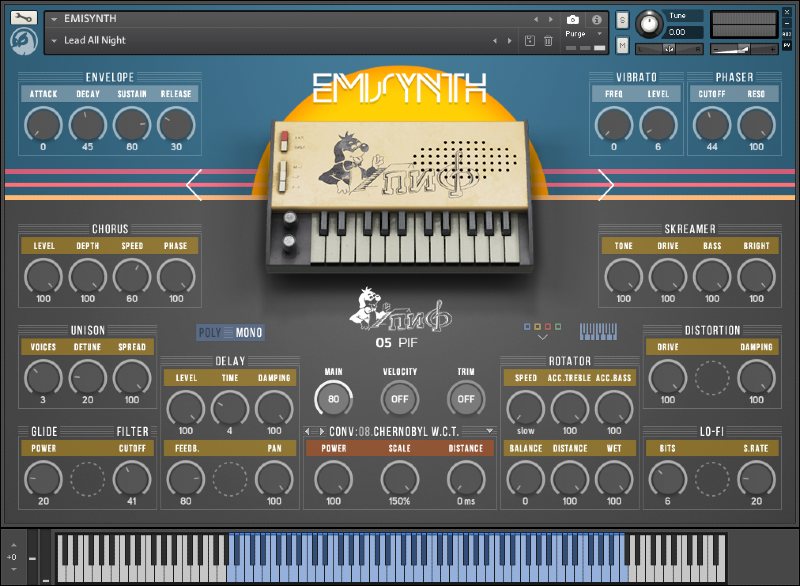Viewport: 800px width, 586px height.
Task: Expand the EMISYNTH instrument header
Action: [x=55, y=17]
